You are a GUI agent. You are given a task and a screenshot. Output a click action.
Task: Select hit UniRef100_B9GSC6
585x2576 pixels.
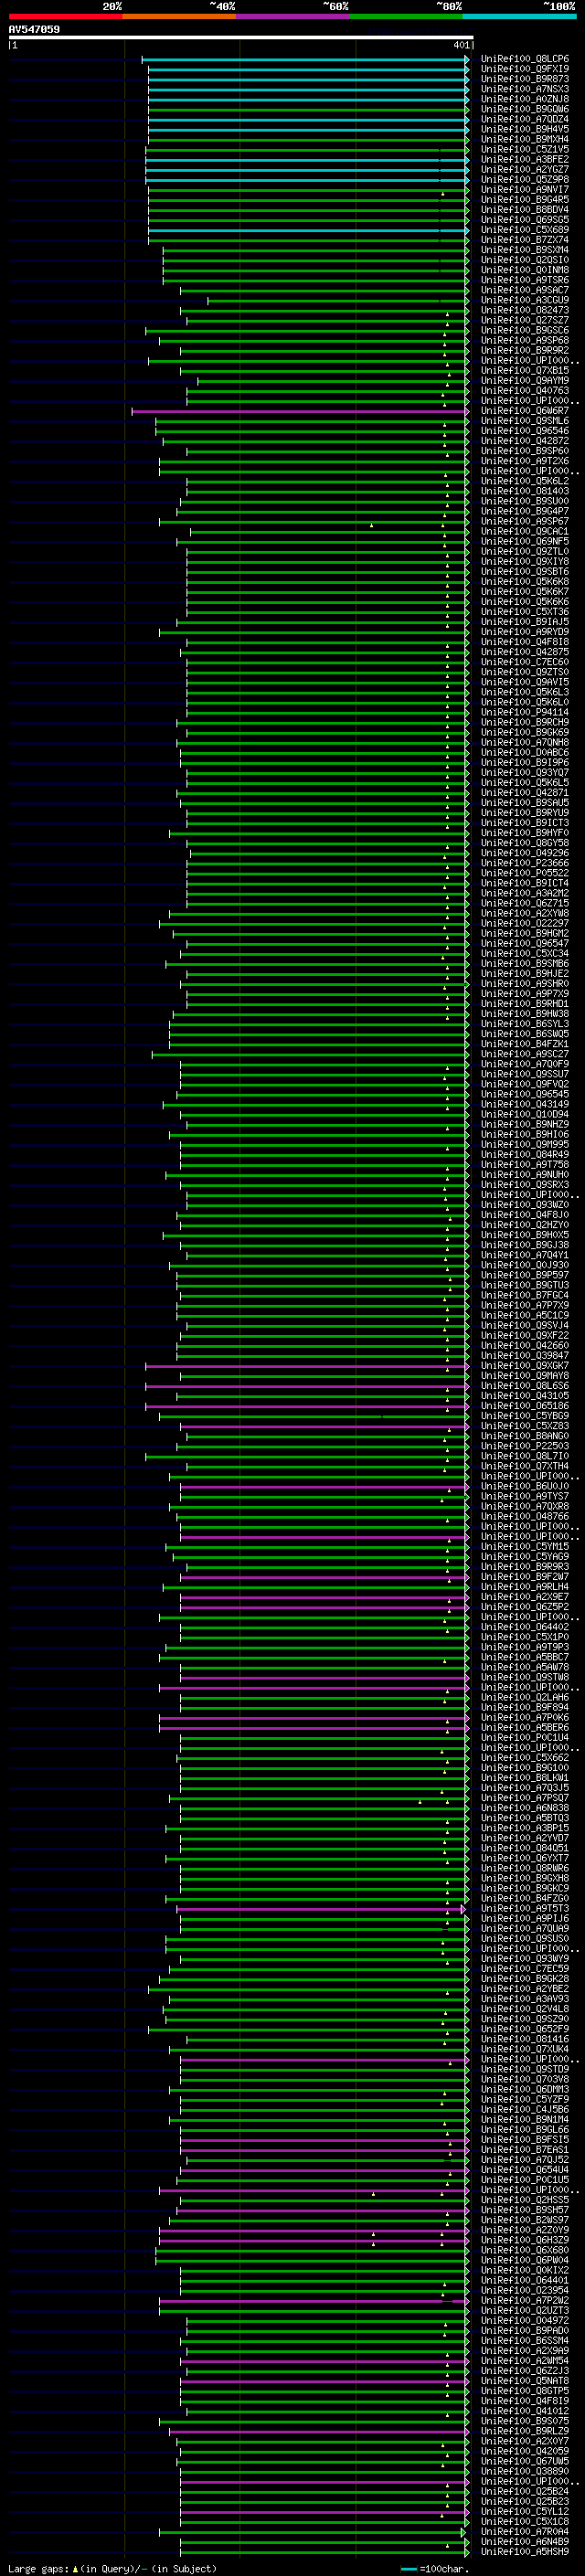(x=525, y=330)
